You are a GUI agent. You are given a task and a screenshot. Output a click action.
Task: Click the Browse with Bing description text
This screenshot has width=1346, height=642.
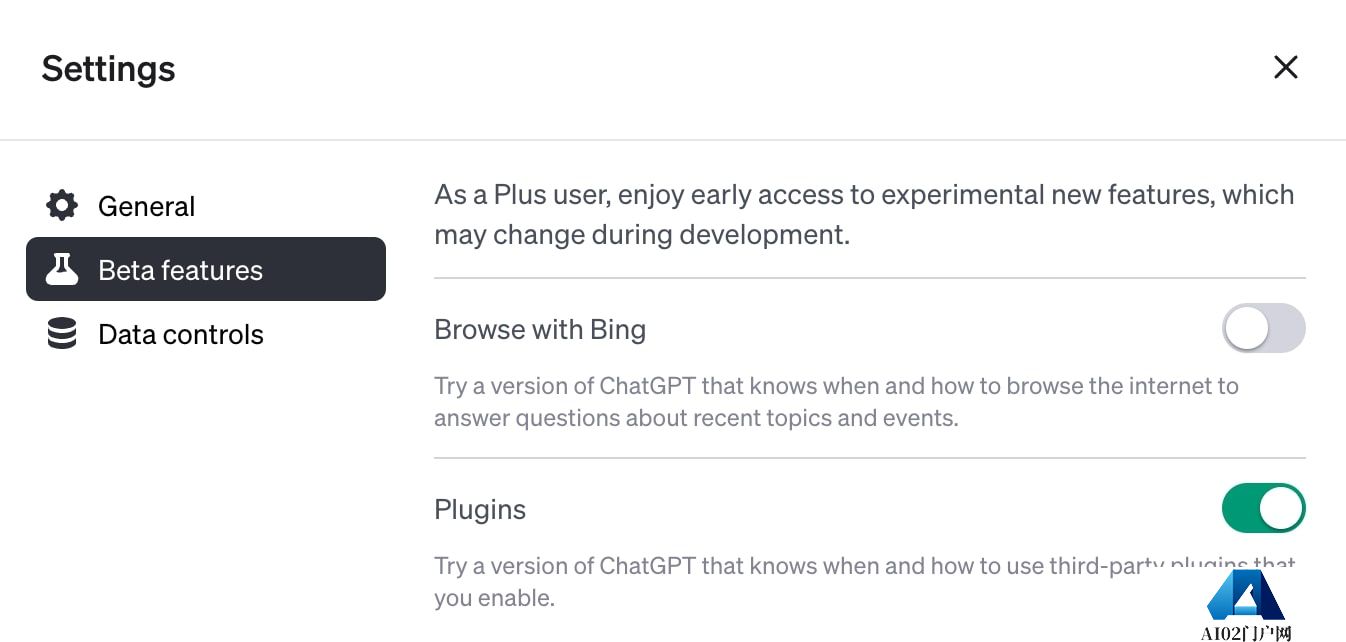(x=836, y=402)
